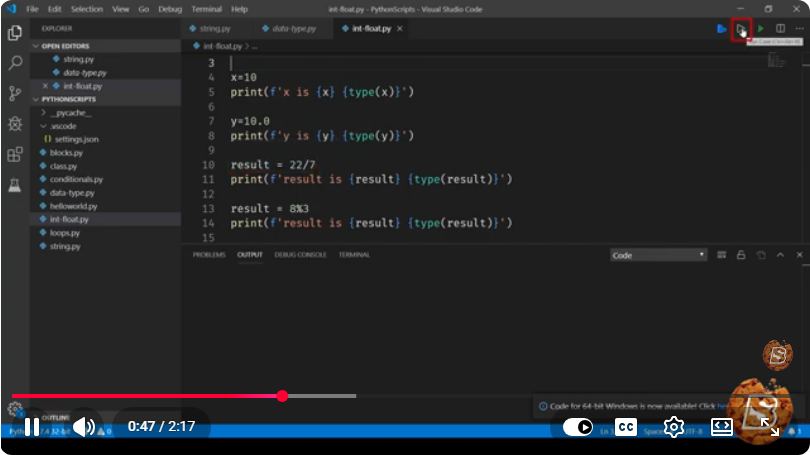
Task: Click code line 'result = 22/7'
Action: click(x=273, y=165)
